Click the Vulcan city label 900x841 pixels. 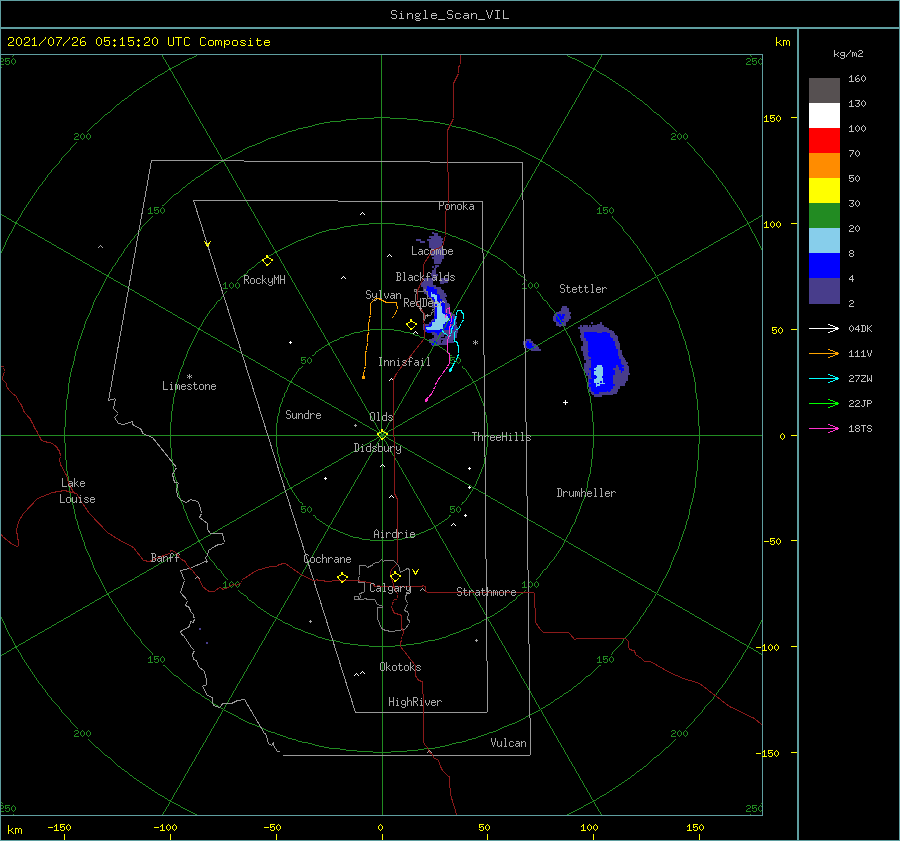508,743
